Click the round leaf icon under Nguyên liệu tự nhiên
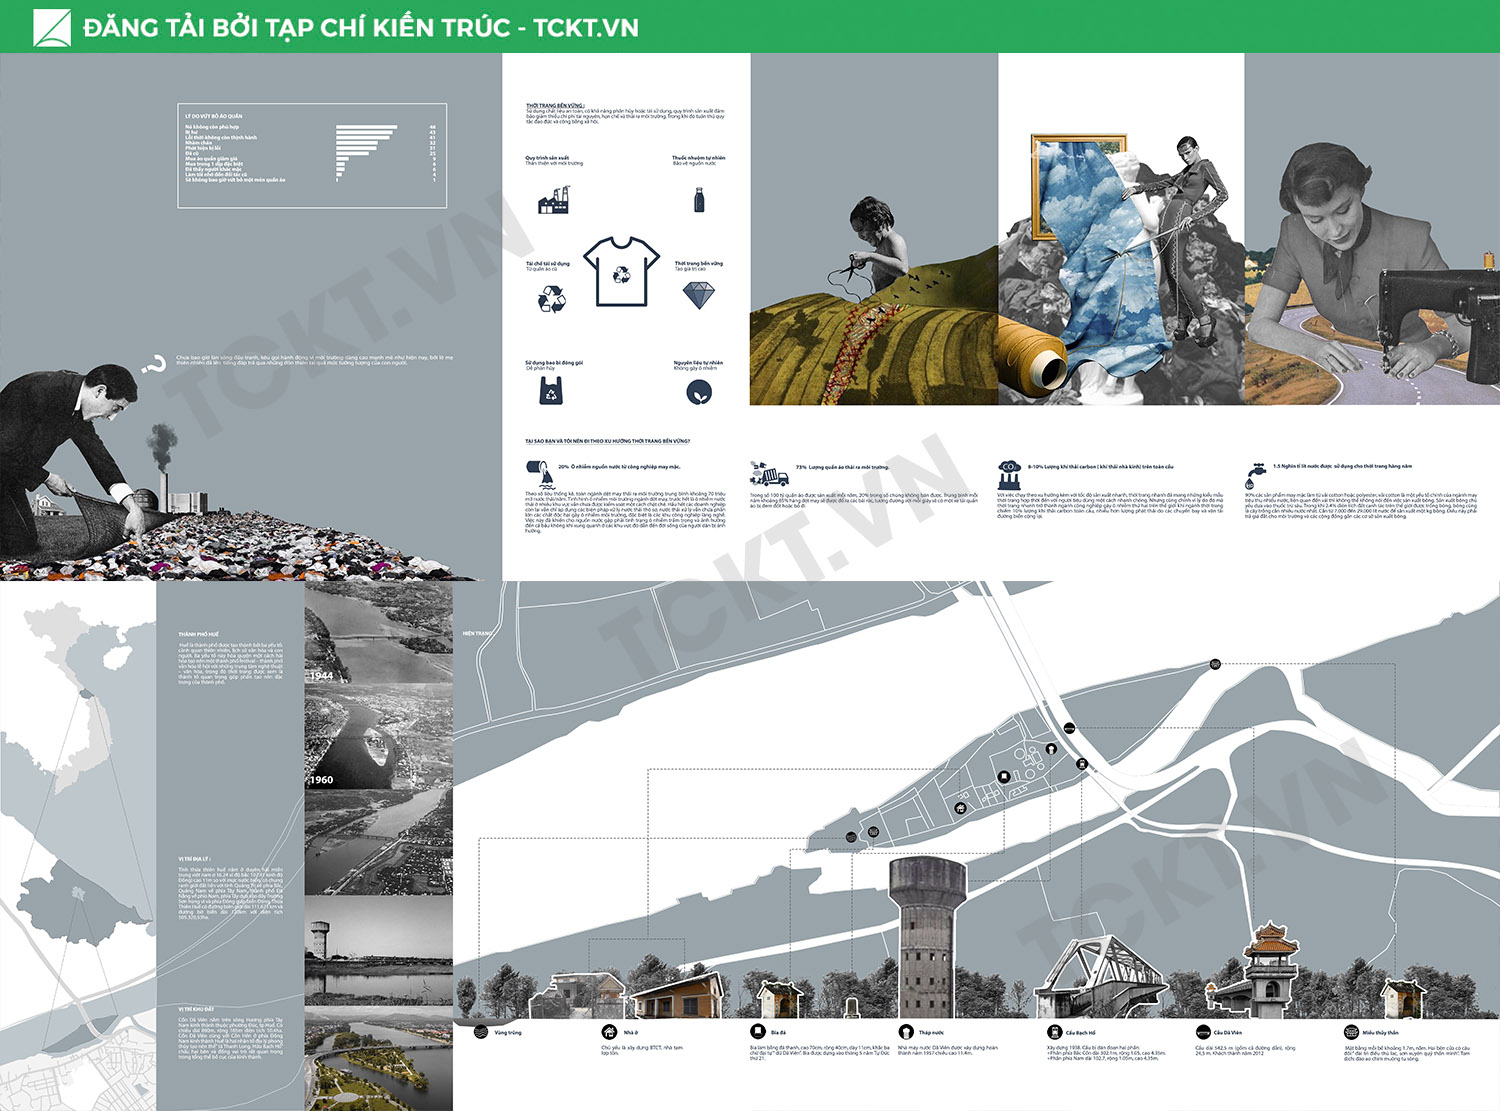 click(699, 392)
